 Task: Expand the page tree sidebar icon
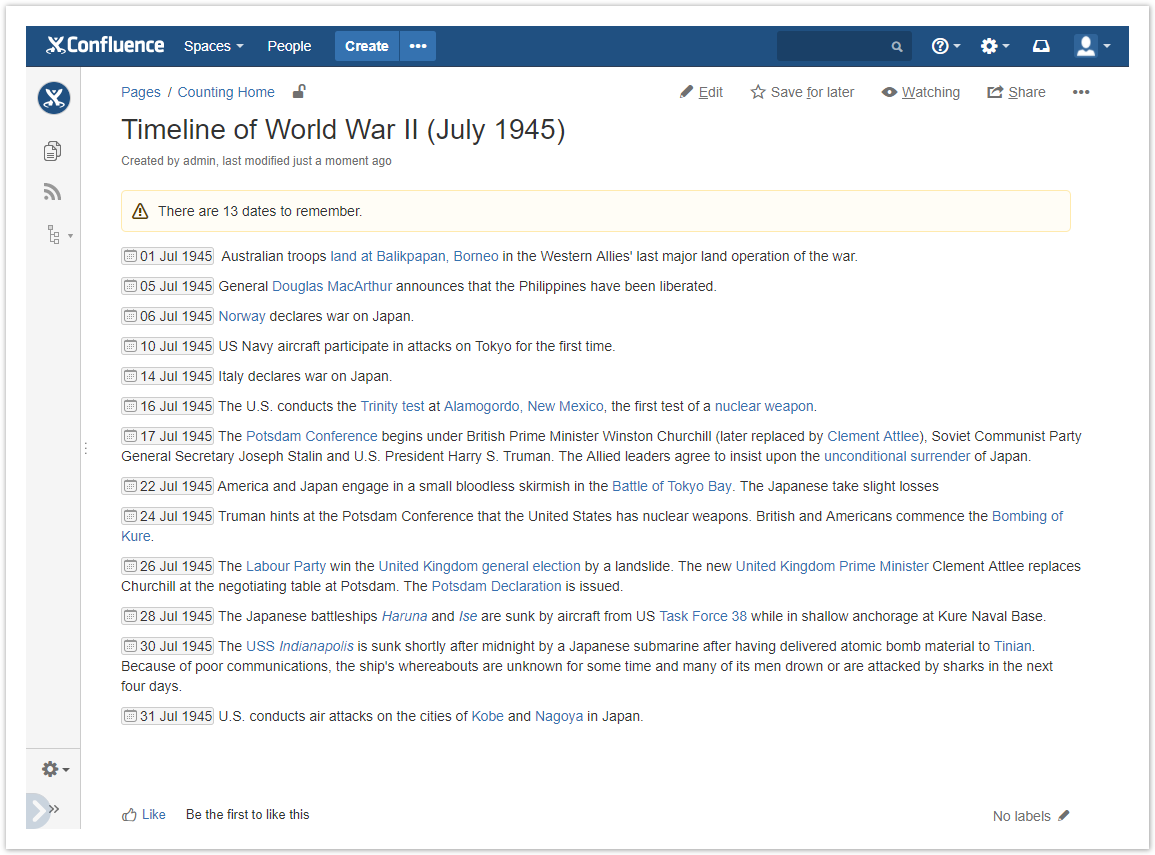click(59, 235)
